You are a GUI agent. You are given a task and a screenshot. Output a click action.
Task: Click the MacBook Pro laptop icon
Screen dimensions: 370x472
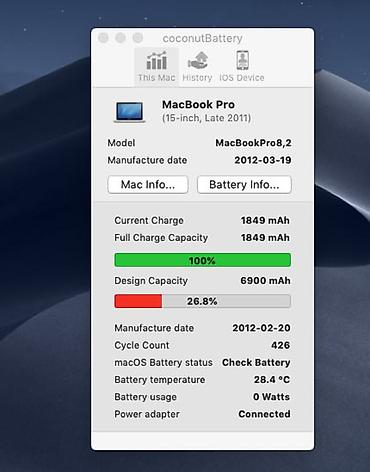click(129, 112)
